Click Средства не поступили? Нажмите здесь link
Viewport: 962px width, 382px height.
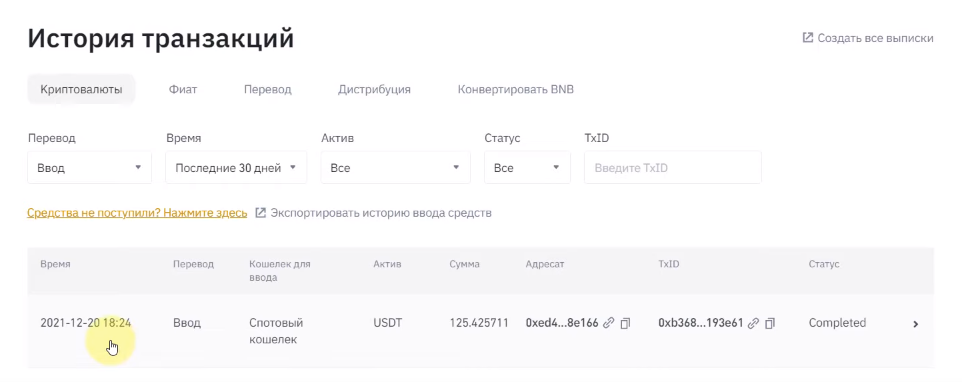click(137, 213)
